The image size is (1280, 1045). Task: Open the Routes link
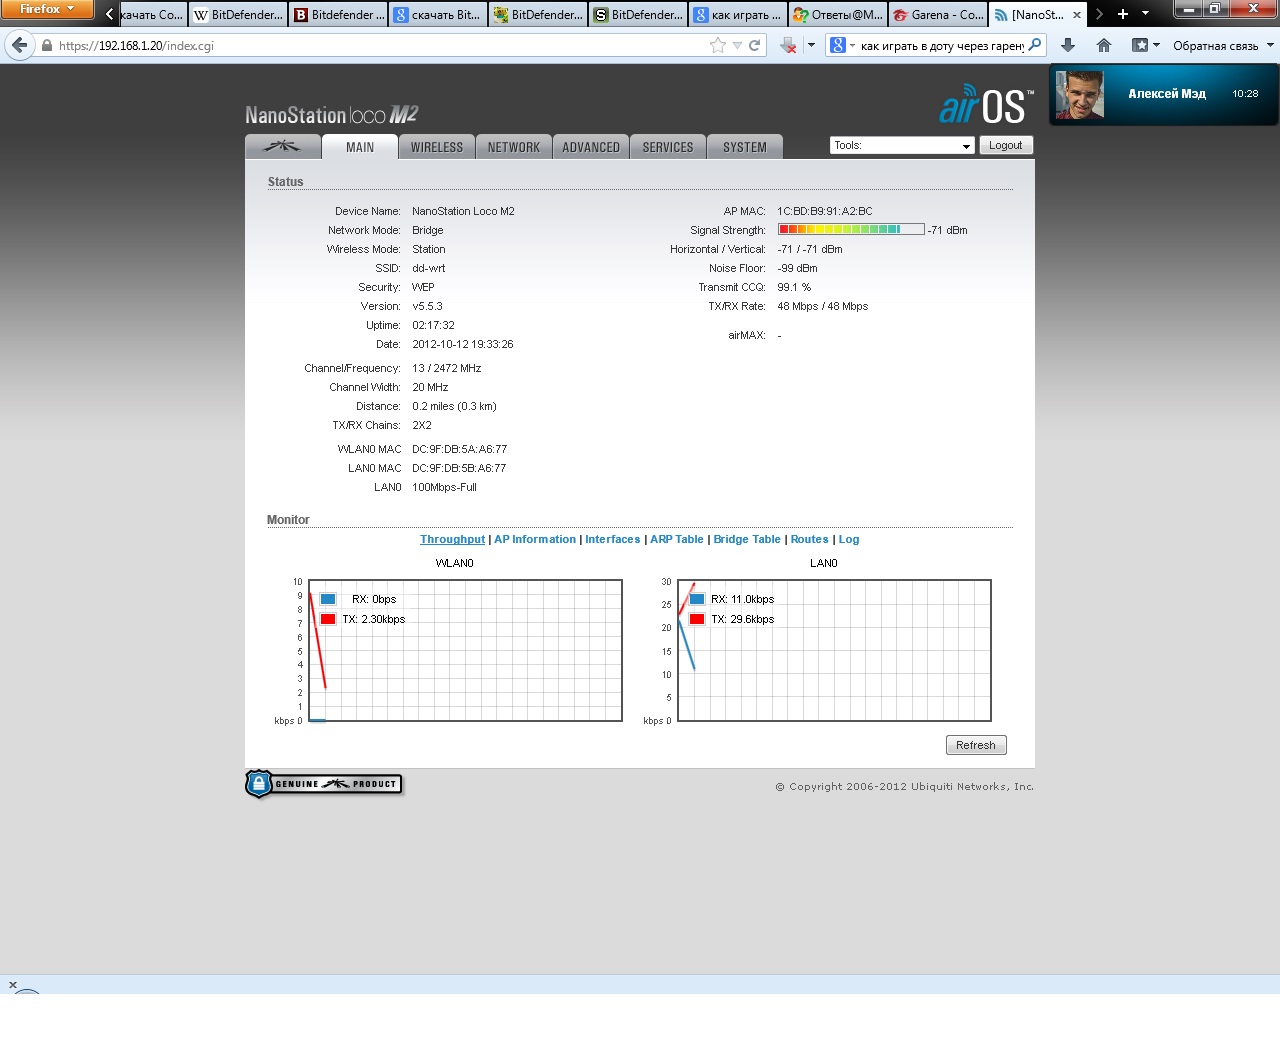pos(809,539)
